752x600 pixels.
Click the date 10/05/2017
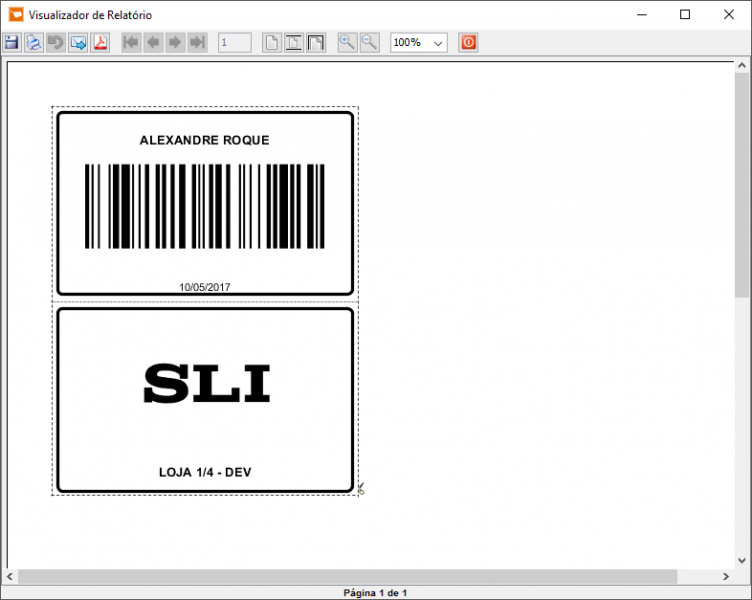coord(205,287)
